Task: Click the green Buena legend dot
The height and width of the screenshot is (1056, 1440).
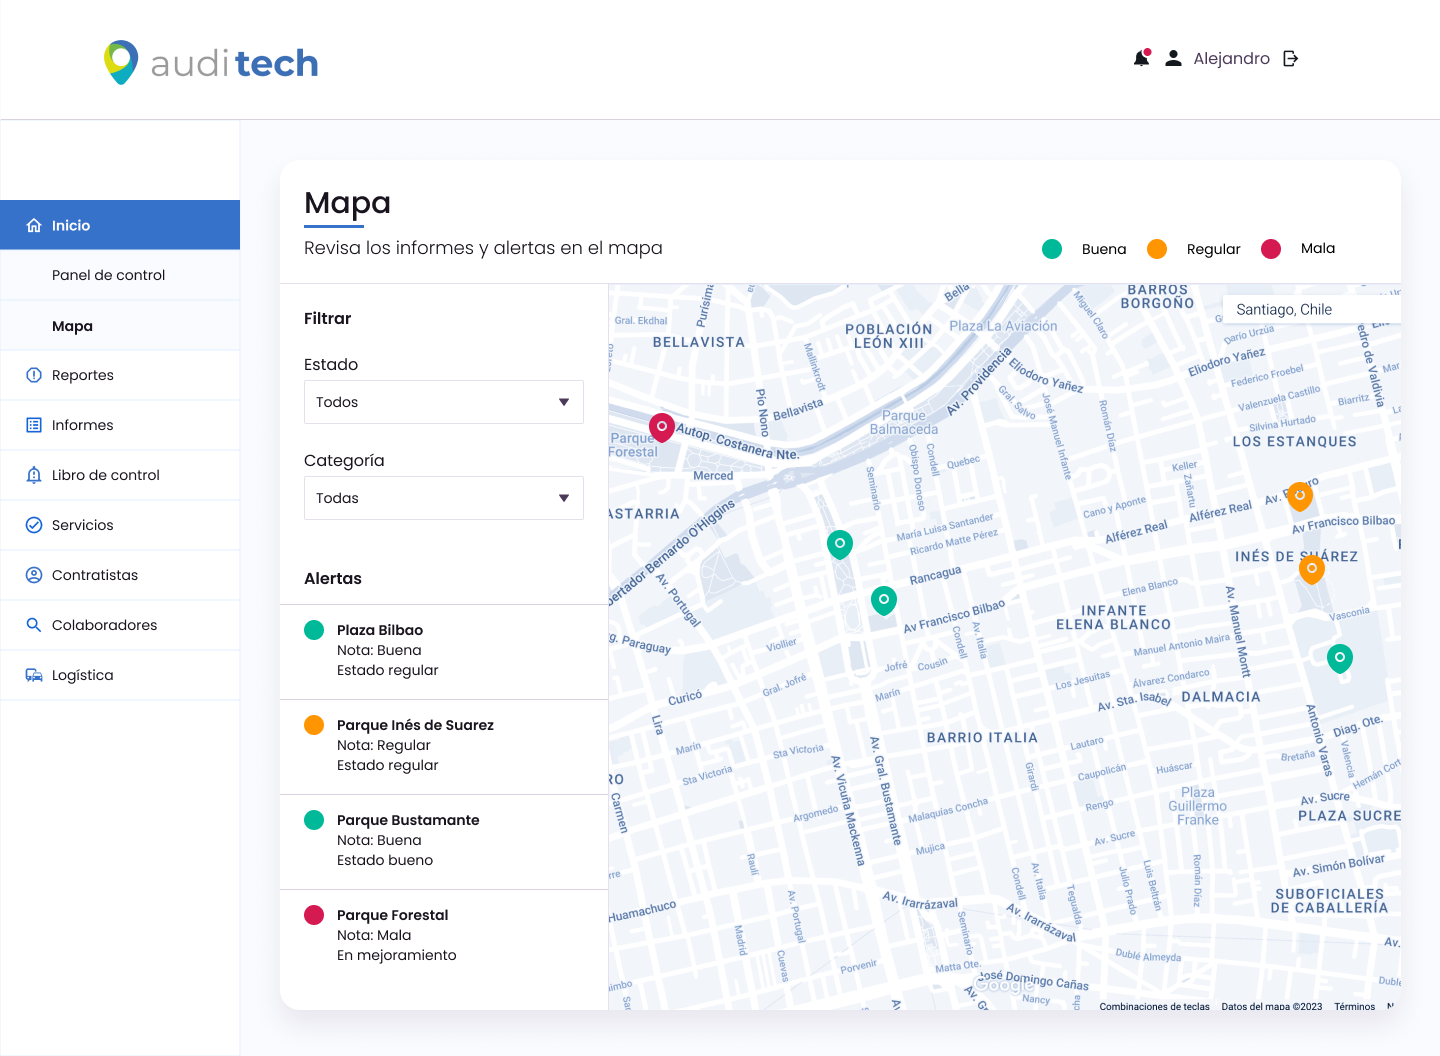Action: pyautogui.click(x=1052, y=249)
